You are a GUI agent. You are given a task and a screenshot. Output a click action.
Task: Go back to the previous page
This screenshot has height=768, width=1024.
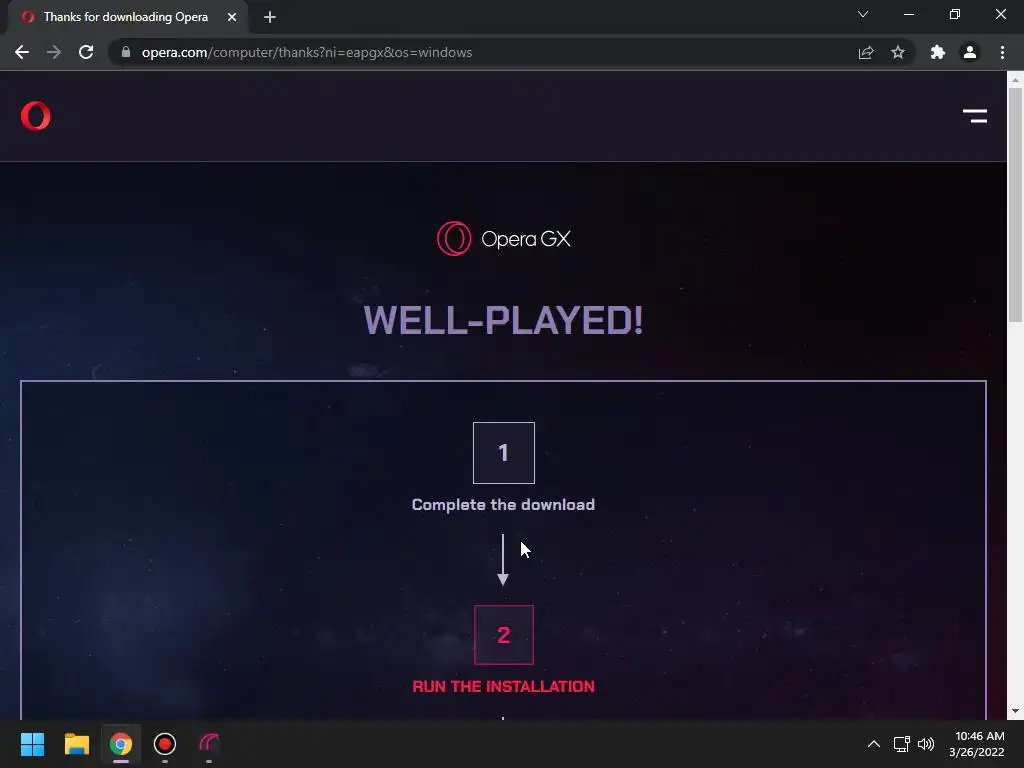(22, 52)
